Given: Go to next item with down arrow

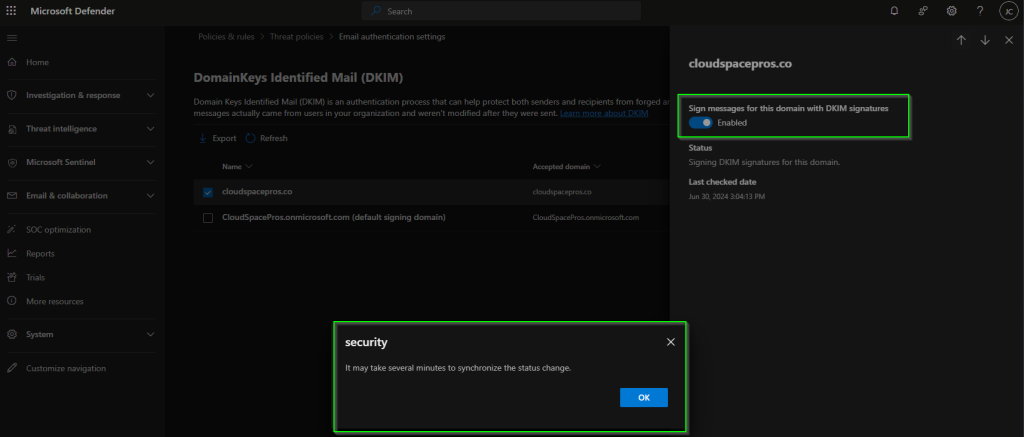Looking at the screenshot, I should 985,40.
